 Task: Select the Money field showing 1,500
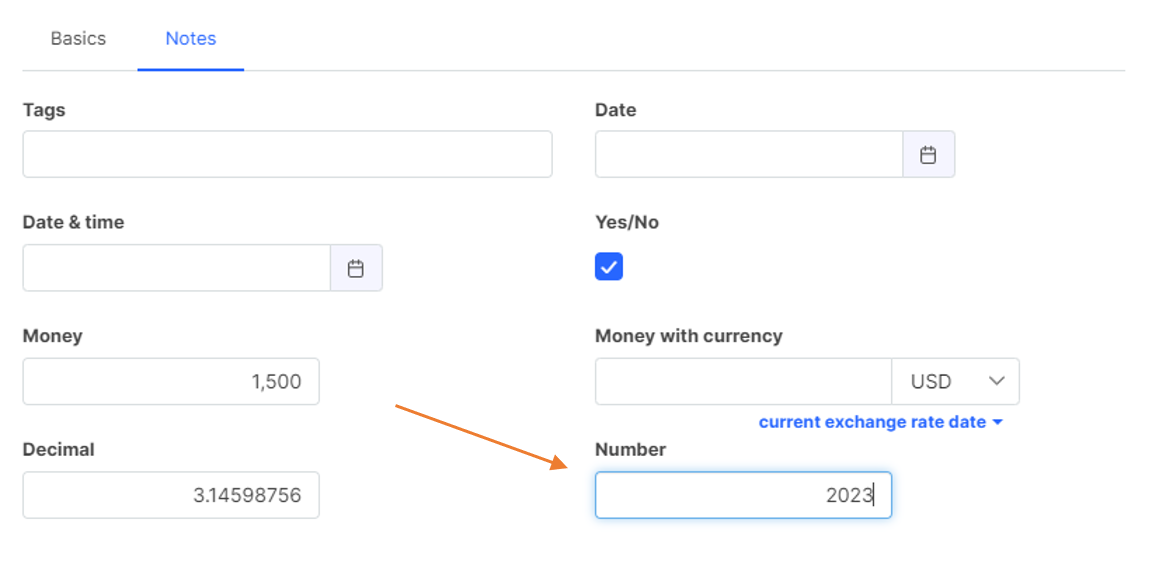[x=171, y=381]
